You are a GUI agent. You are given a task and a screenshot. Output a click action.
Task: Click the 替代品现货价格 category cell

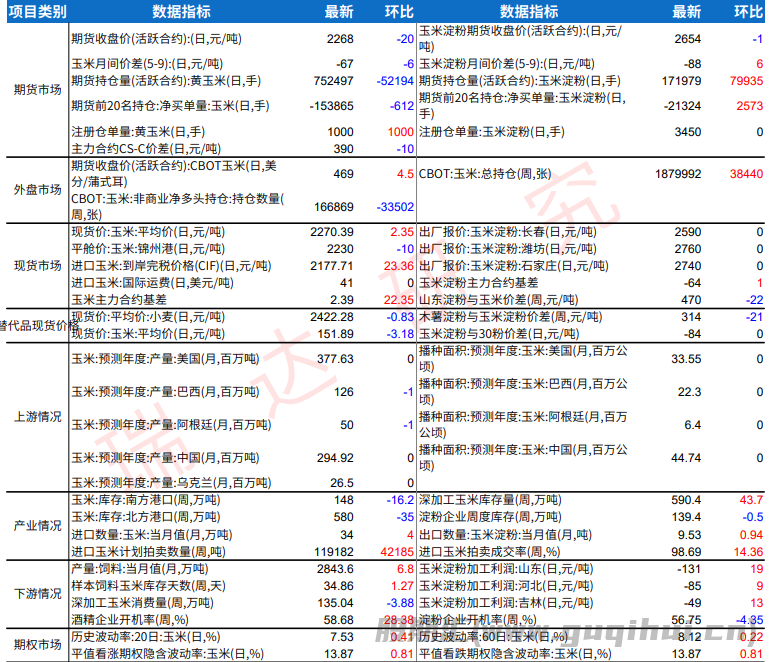(34, 325)
